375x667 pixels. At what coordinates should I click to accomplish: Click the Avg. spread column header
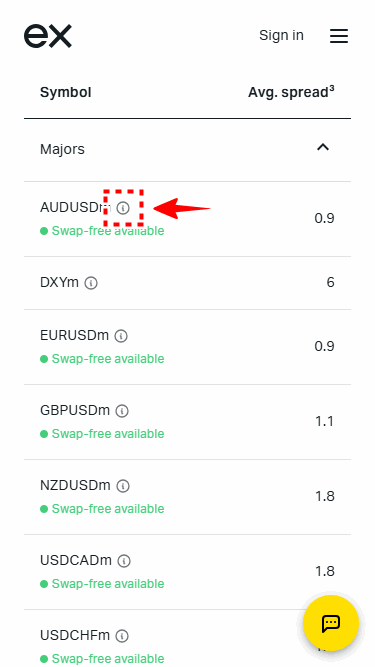click(291, 92)
